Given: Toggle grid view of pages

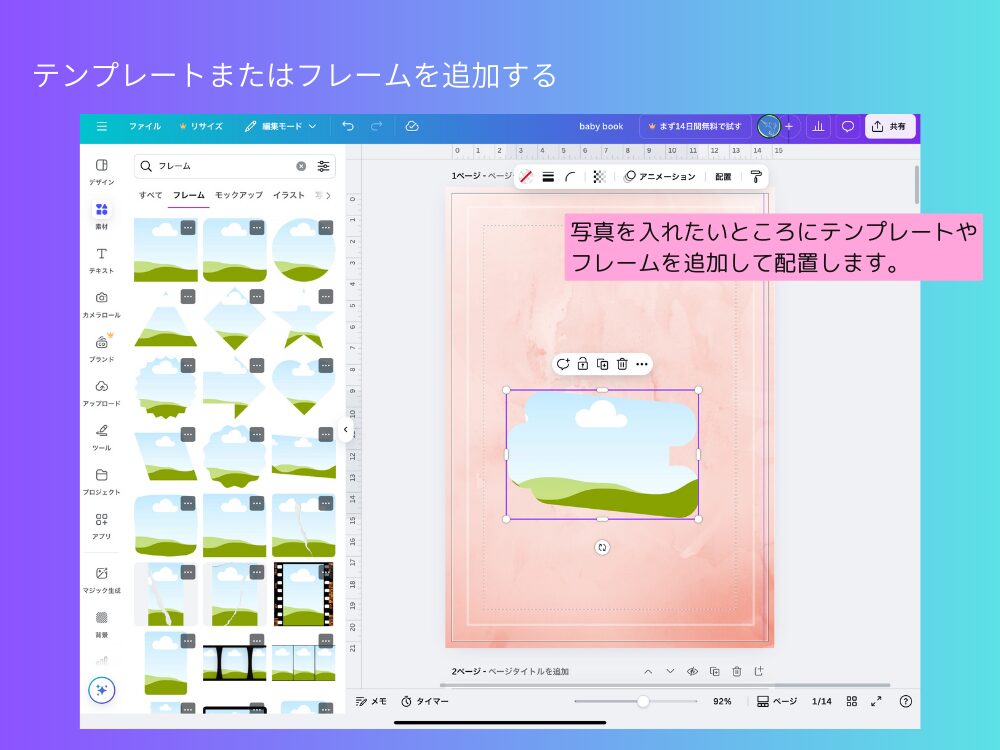Looking at the screenshot, I should [853, 701].
